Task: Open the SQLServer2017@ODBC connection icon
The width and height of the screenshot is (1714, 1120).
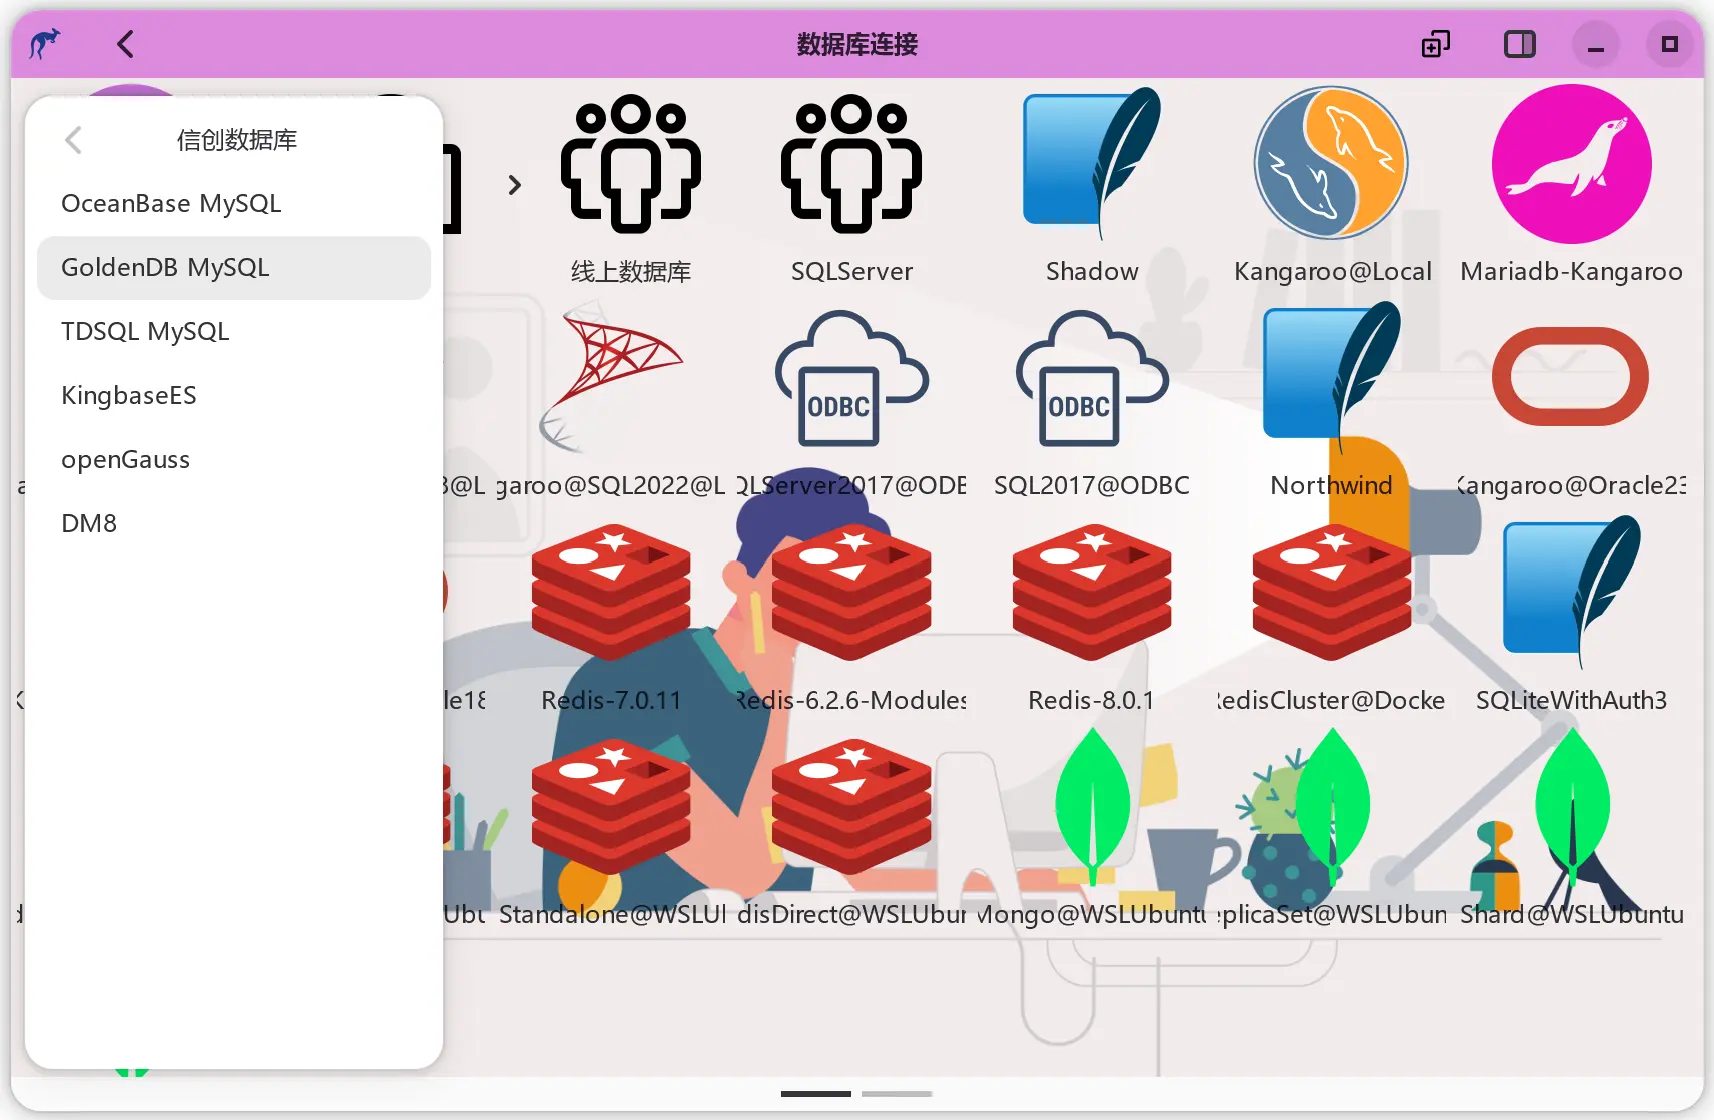Action: tap(852, 379)
